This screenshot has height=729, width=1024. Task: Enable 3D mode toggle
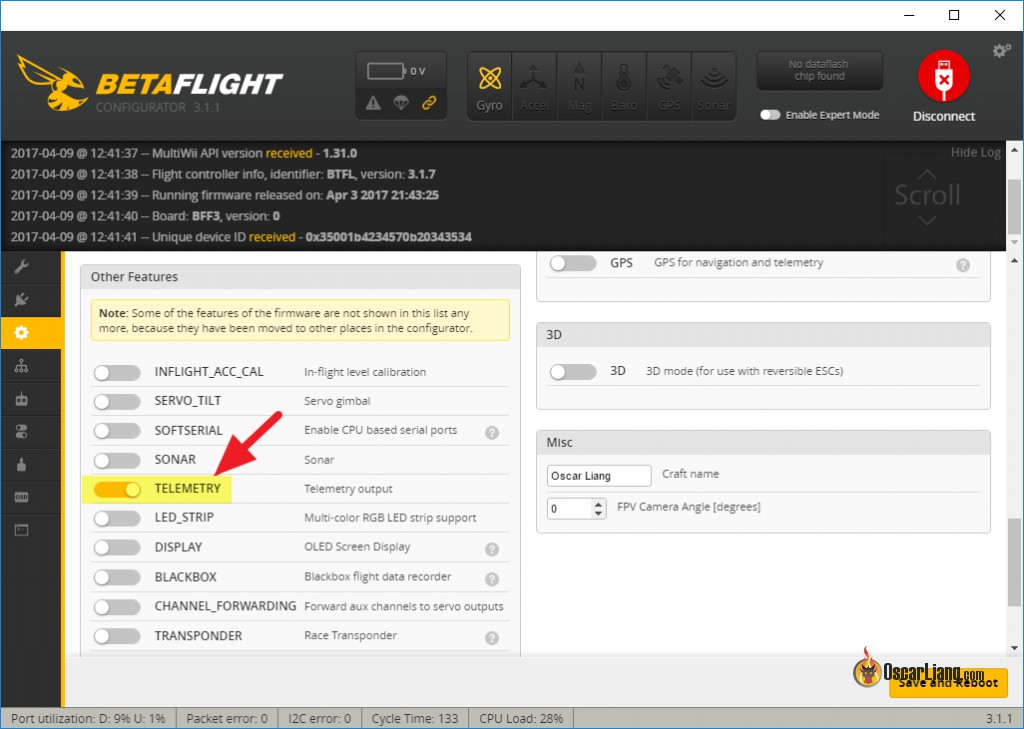click(573, 372)
